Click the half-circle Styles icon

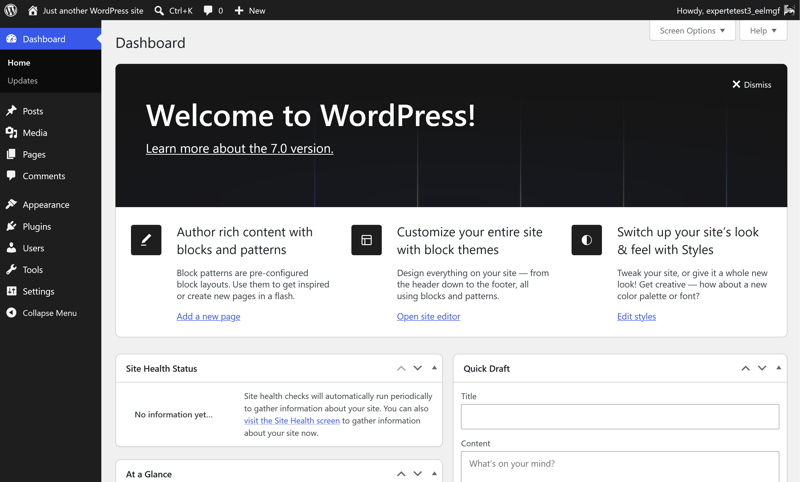pyautogui.click(x=587, y=240)
